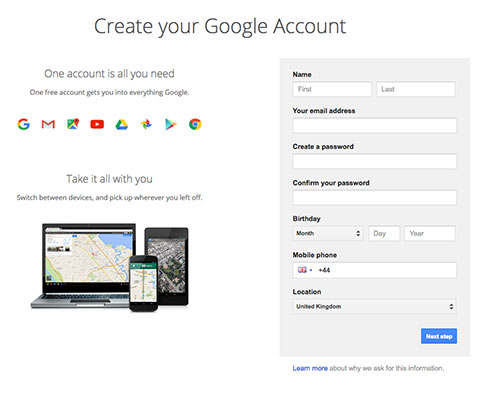This screenshot has height=400, width=497.
Task: Focus the First name field
Action: pyautogui.click(x=332, y=89)
